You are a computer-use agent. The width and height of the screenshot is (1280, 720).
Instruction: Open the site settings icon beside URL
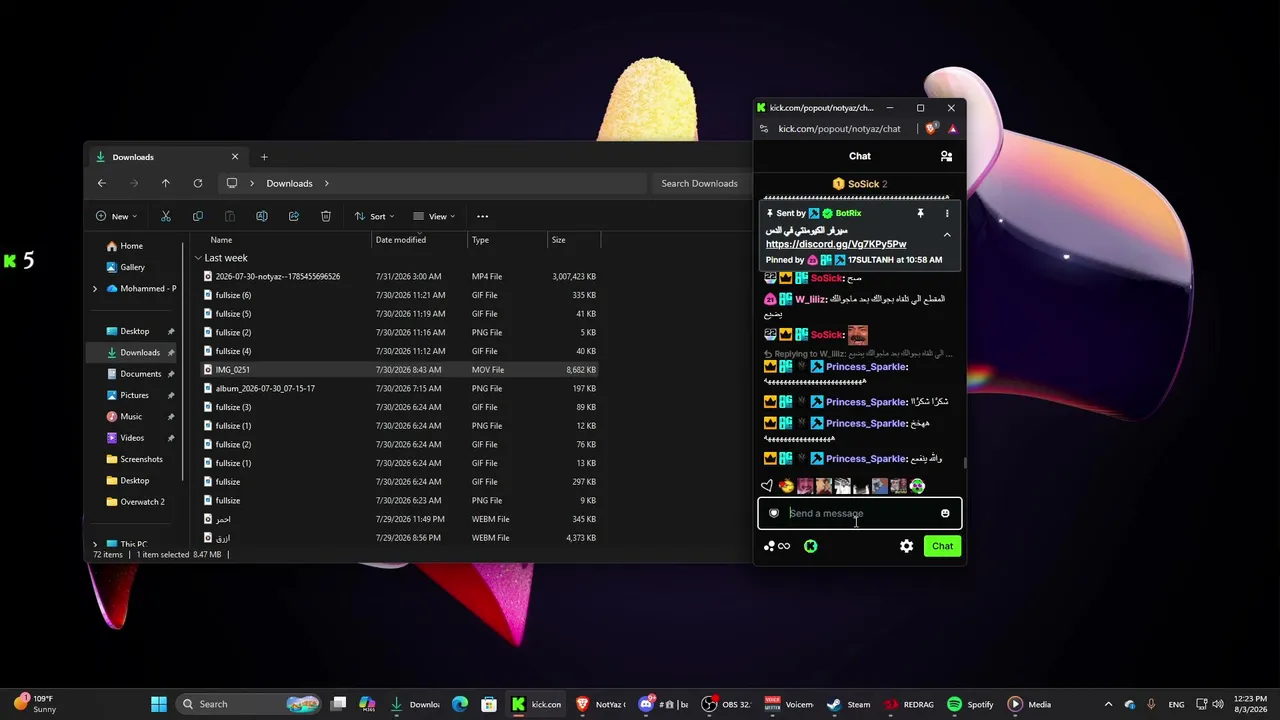pos(764,128)
